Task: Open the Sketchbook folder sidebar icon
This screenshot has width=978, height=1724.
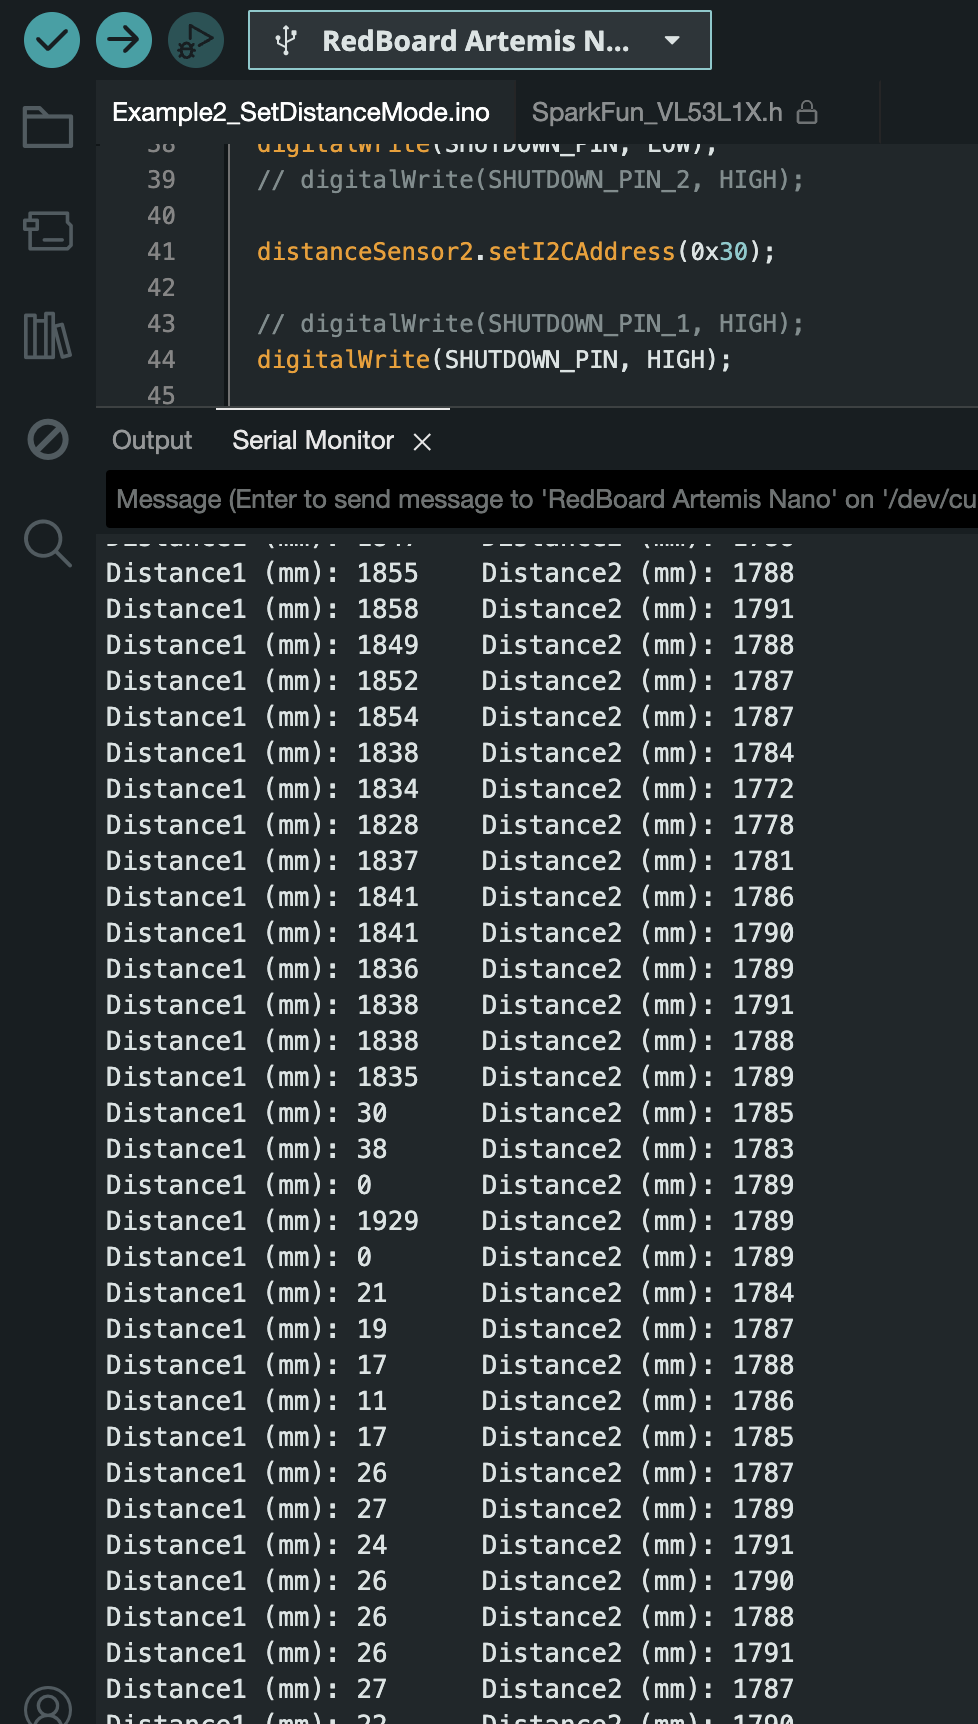Action: [48, 127]
